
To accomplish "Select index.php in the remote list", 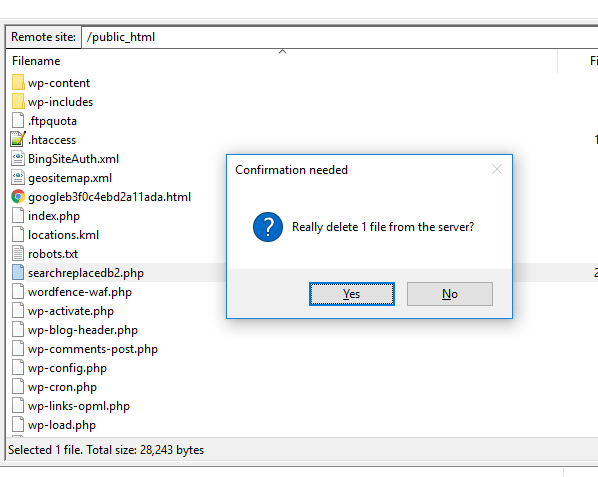I will (54, 216).
